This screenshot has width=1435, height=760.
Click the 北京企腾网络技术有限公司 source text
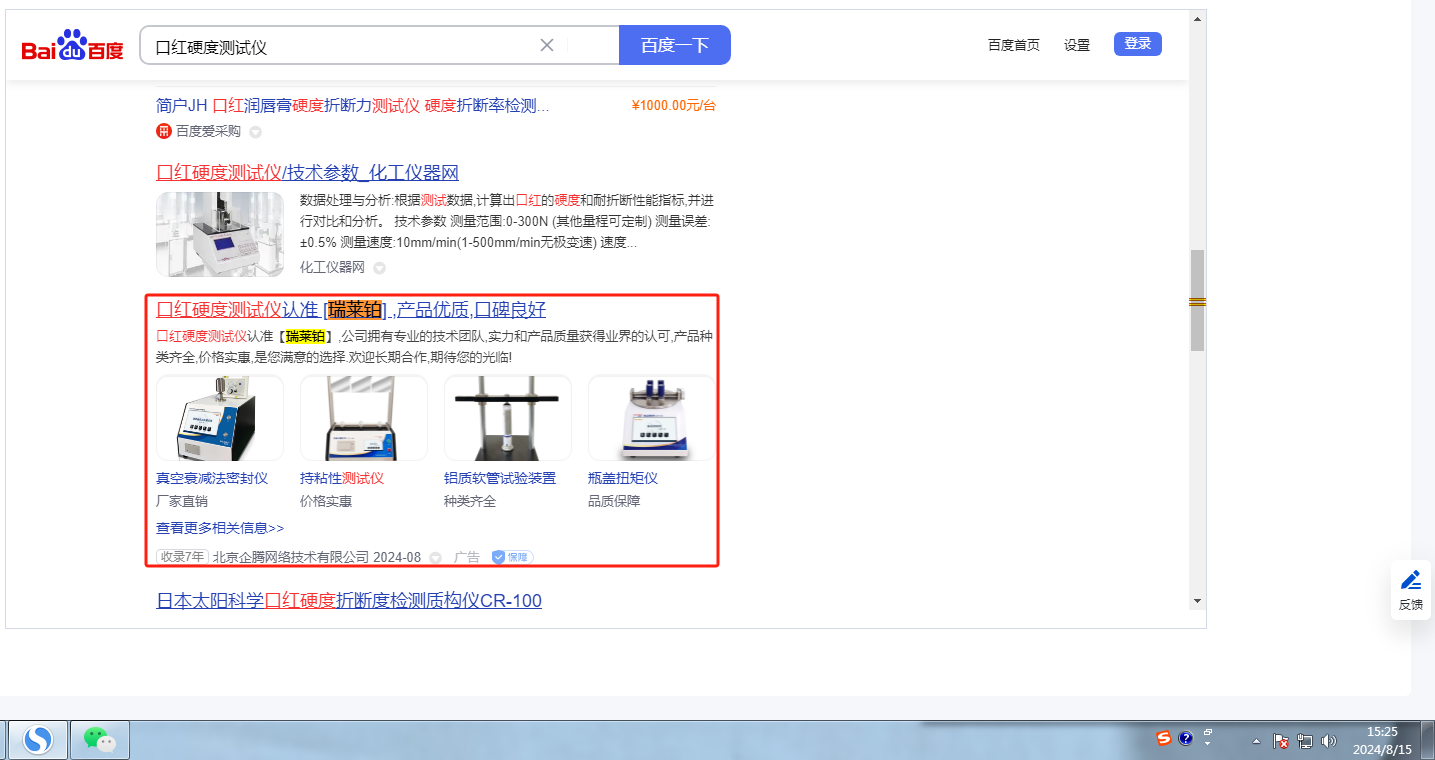pyautogui.click(x=291, y=557)
